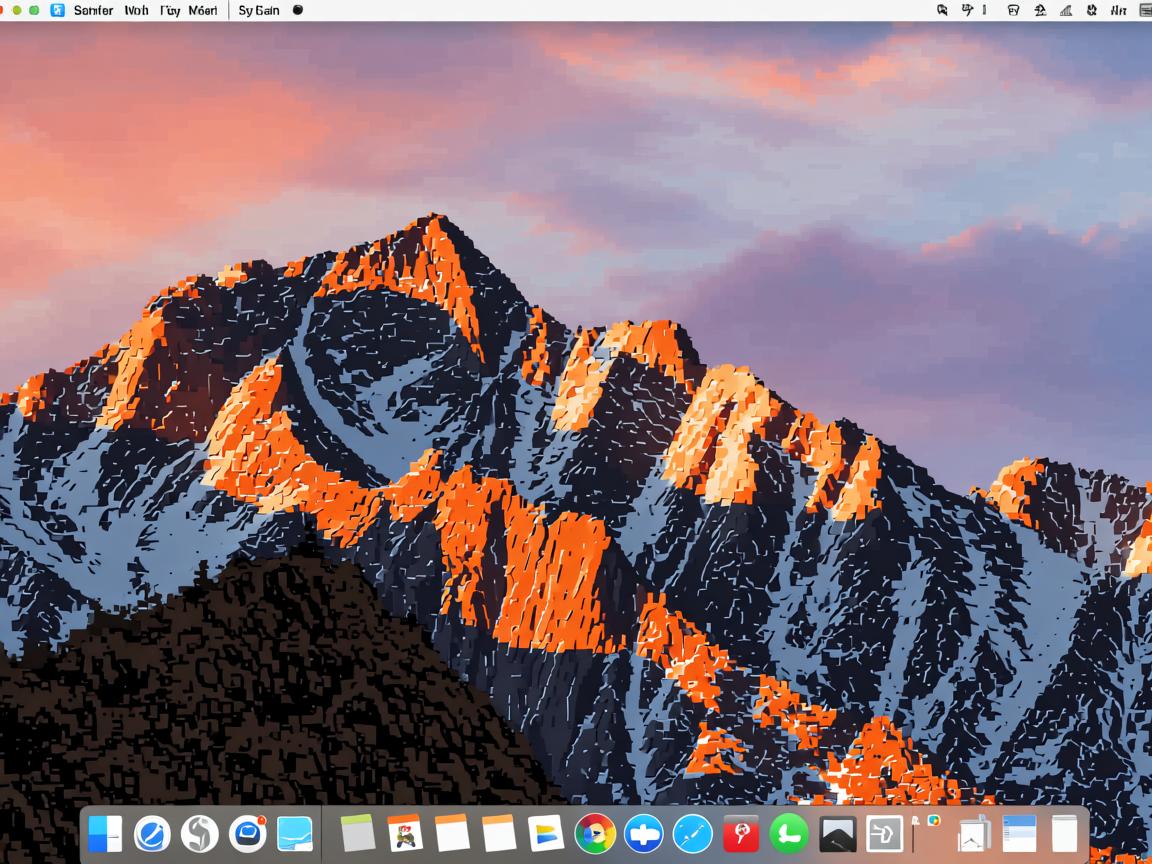
Task: Launch the red app icon in dock
Action: [x=741, y=833]
